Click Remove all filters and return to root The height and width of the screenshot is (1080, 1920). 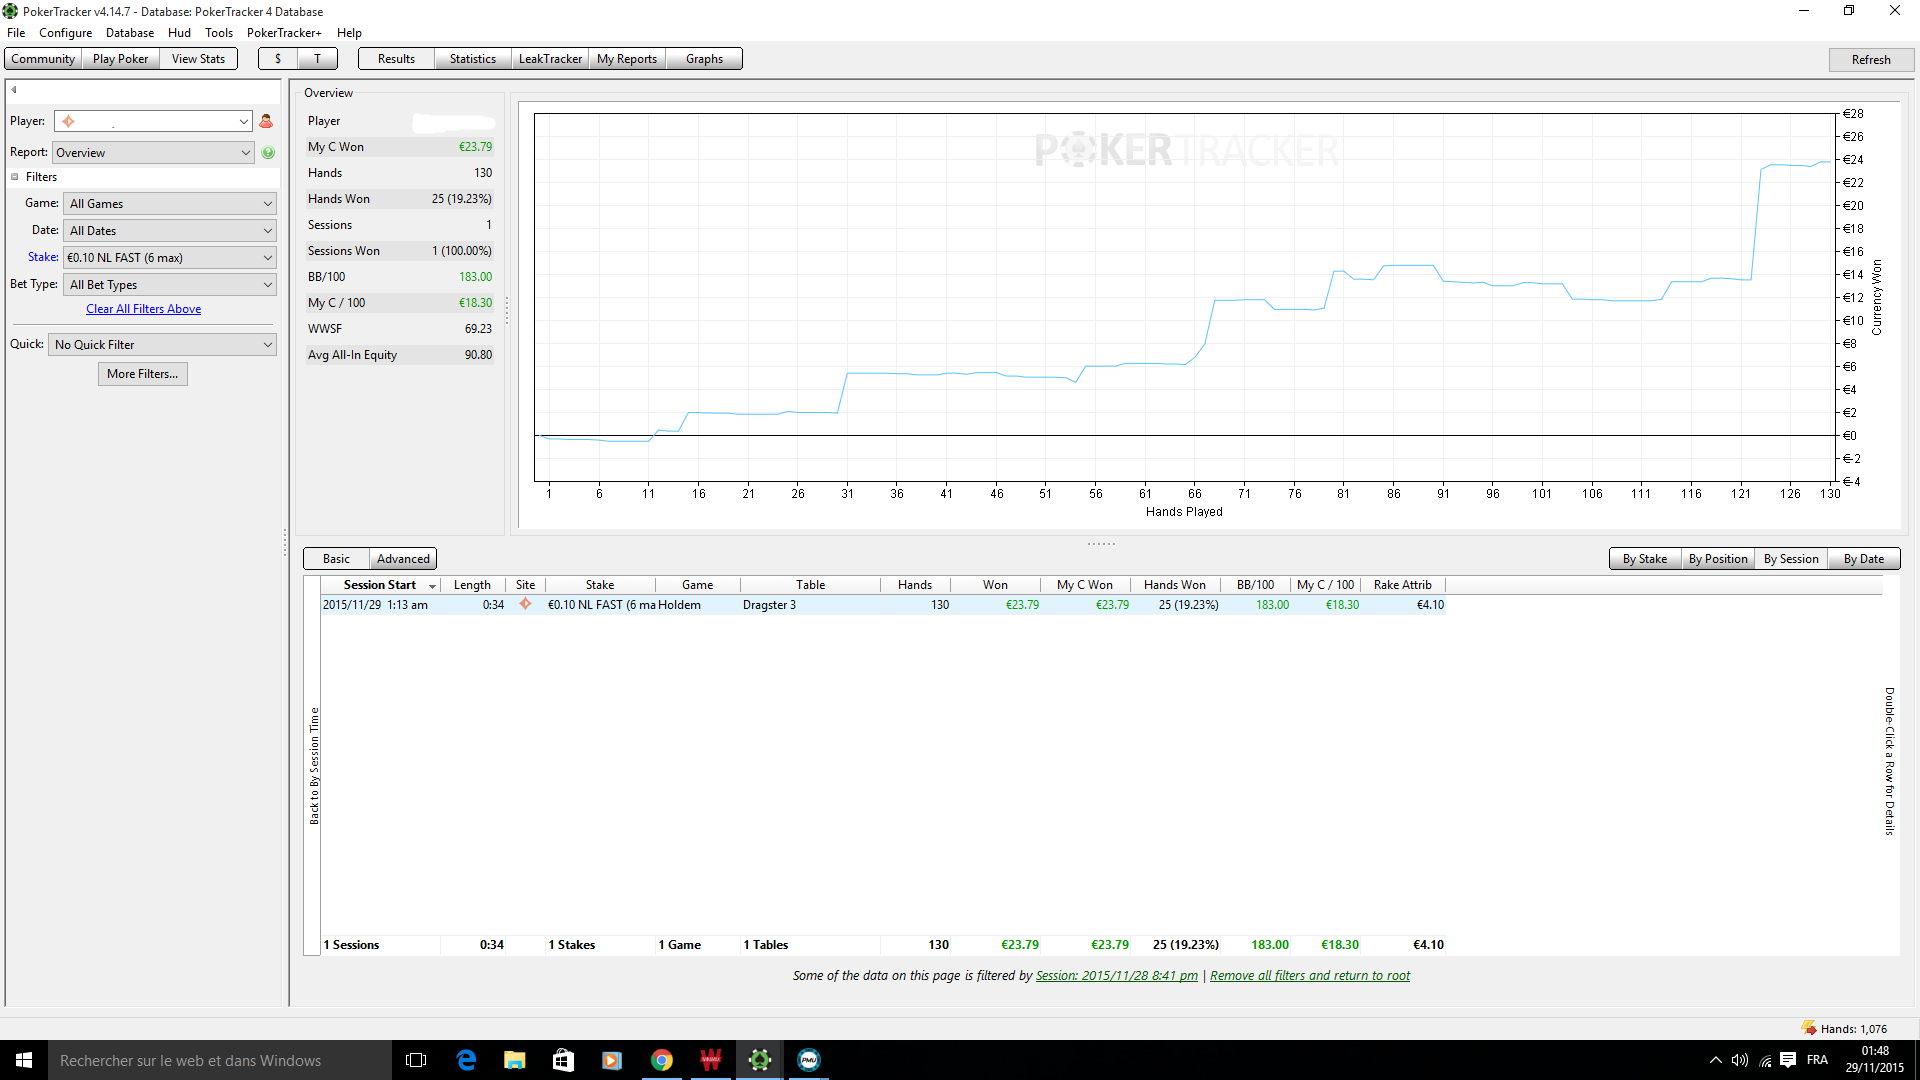click(x=1310, y=976)
